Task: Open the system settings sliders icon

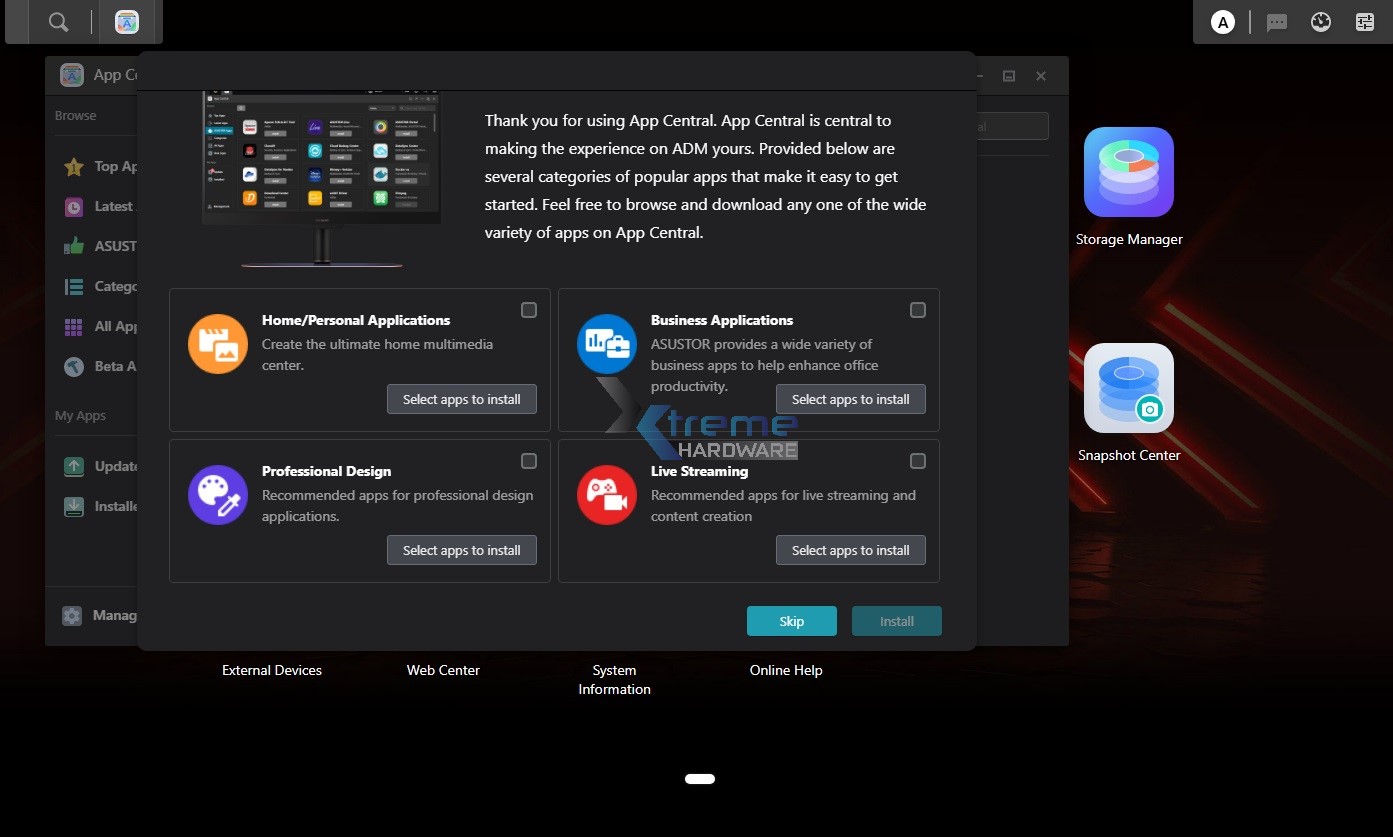Action: point(1365,22)
